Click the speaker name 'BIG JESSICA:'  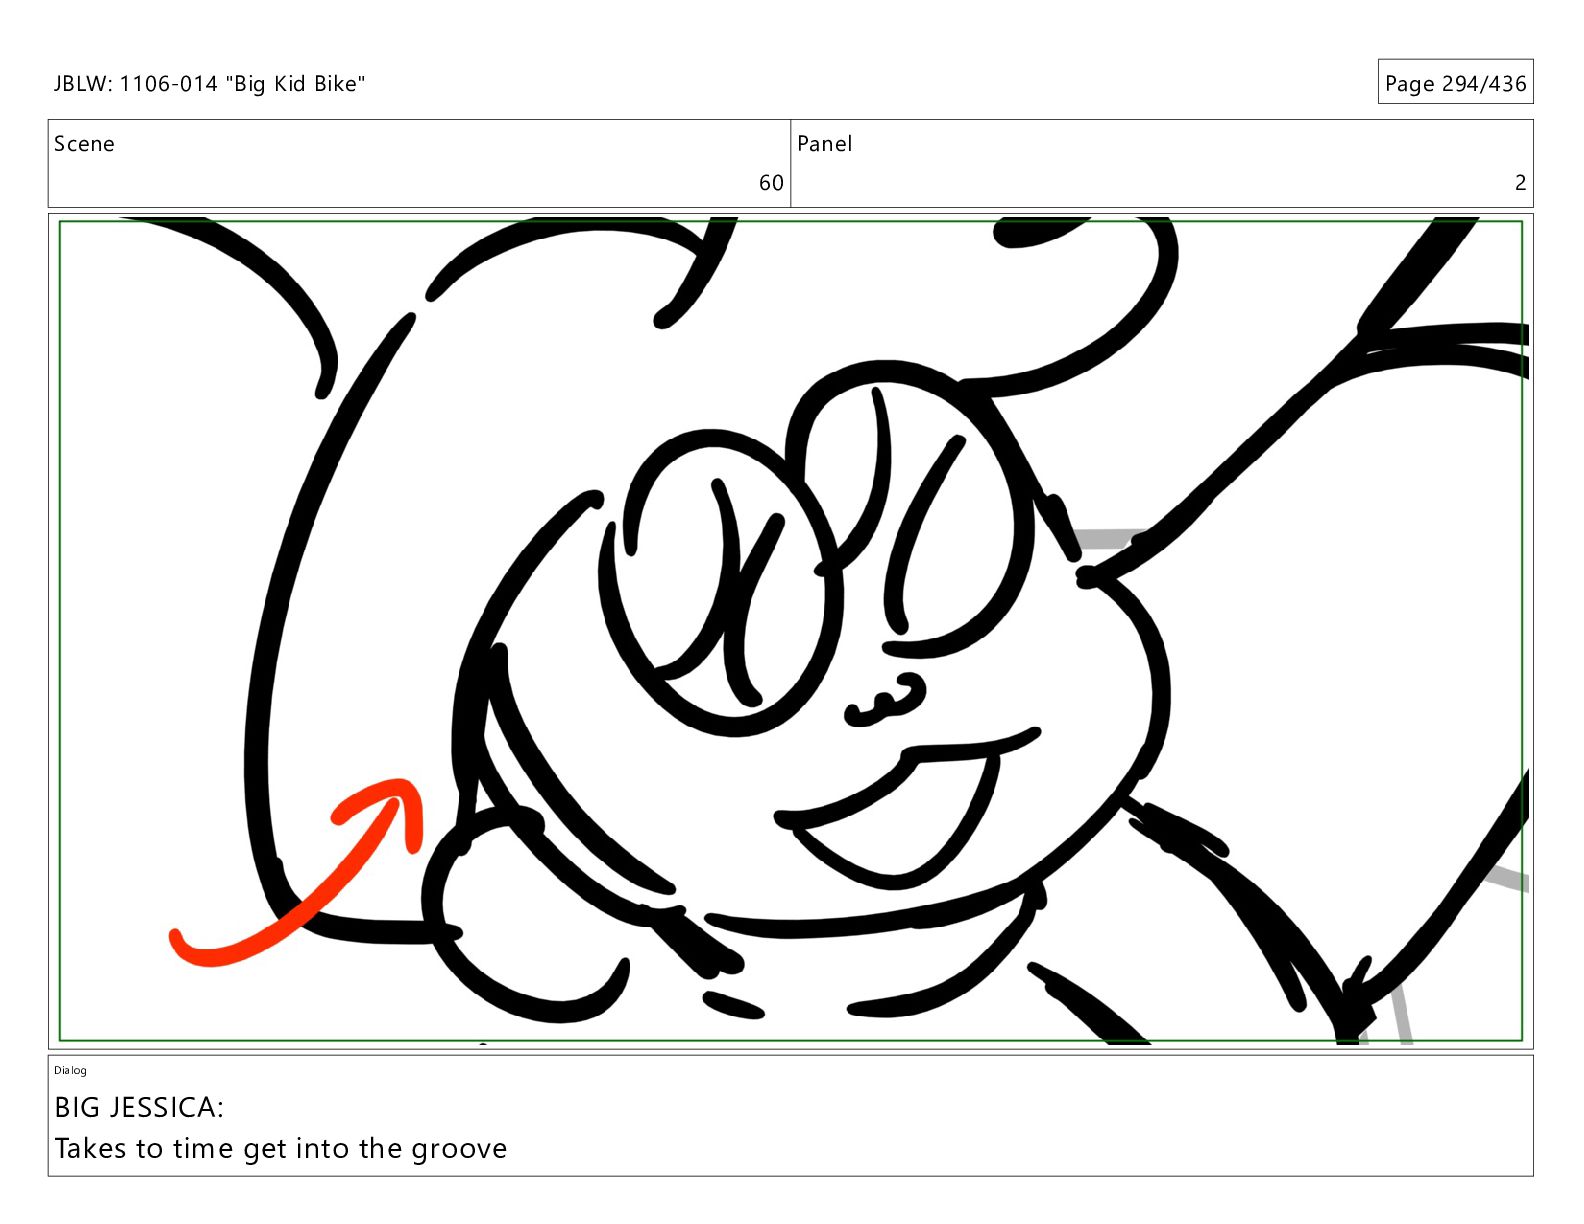pyautogui.click(x=139, y=1107)
